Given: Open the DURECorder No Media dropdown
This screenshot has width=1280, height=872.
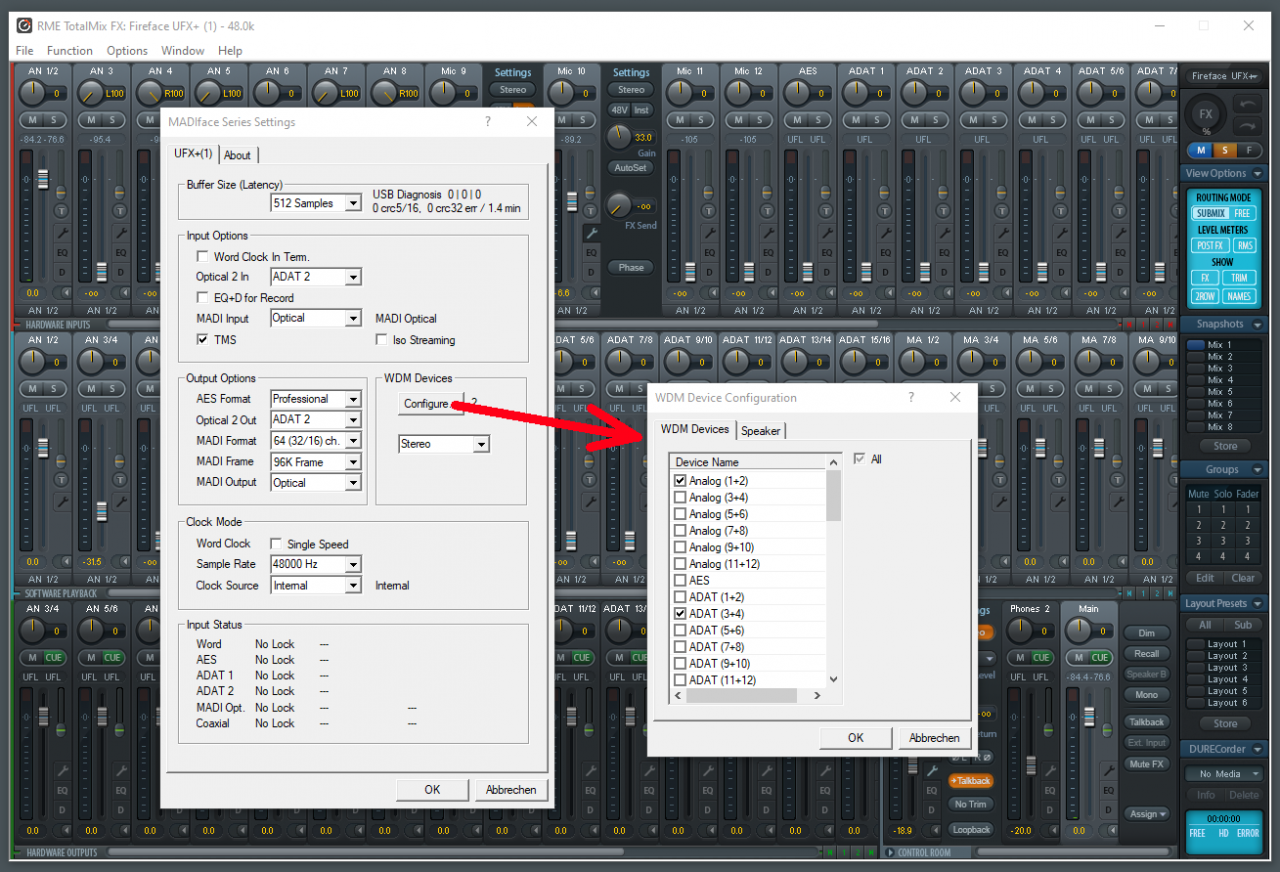Looking at the screenshot, I should (x=1226, y=774).
